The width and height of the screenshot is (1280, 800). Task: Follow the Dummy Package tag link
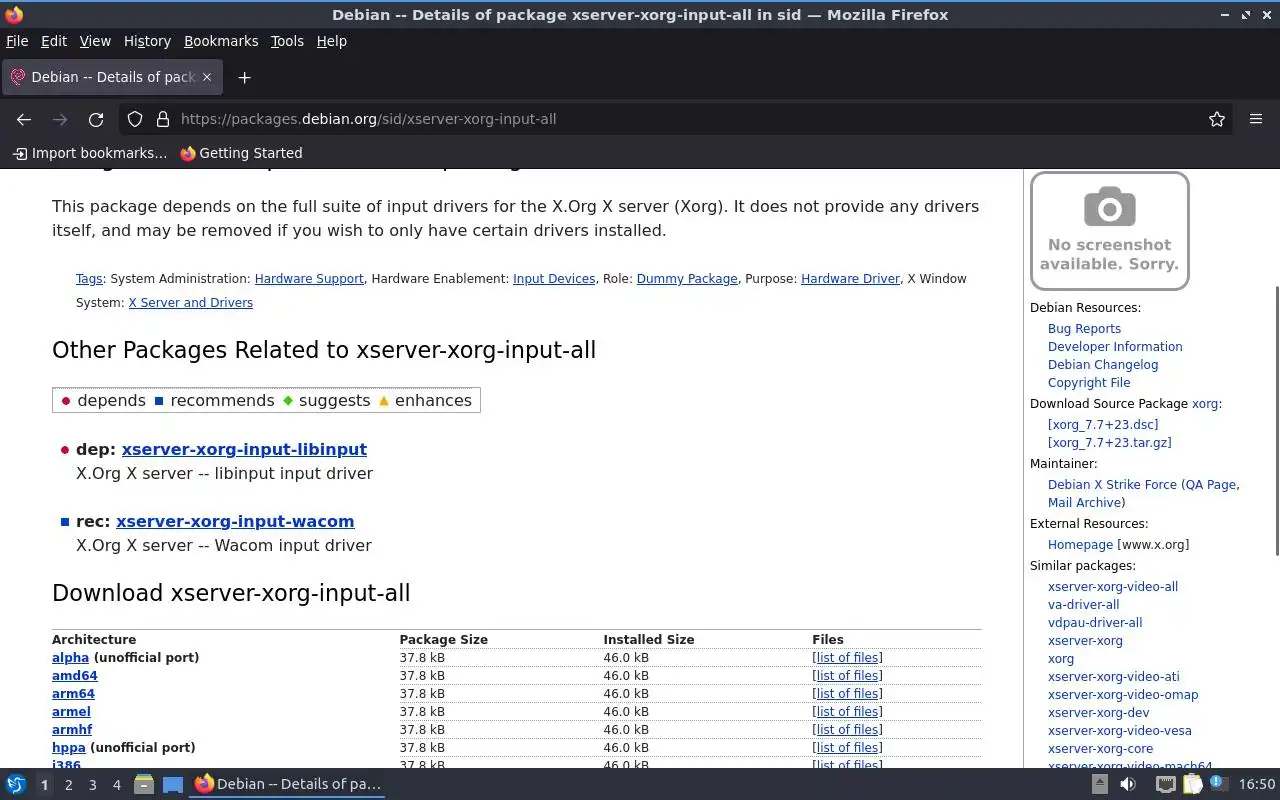(687, 279)
